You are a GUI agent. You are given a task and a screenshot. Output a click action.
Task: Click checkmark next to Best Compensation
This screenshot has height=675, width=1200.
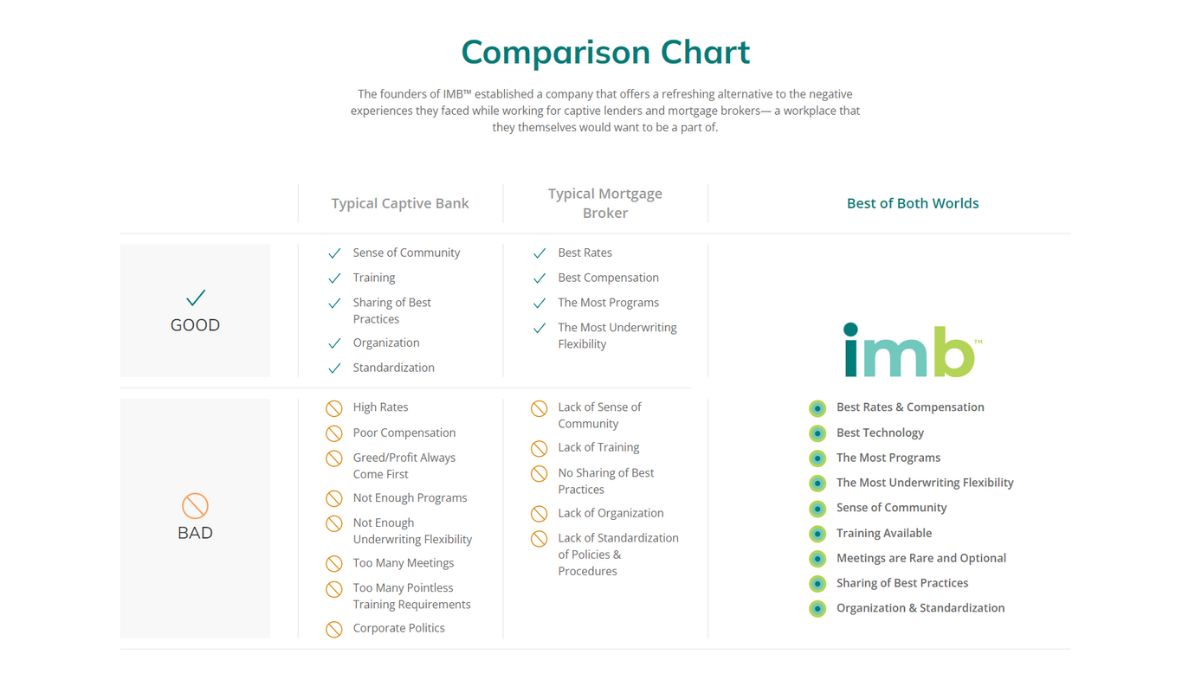click(x=540, y=278)
